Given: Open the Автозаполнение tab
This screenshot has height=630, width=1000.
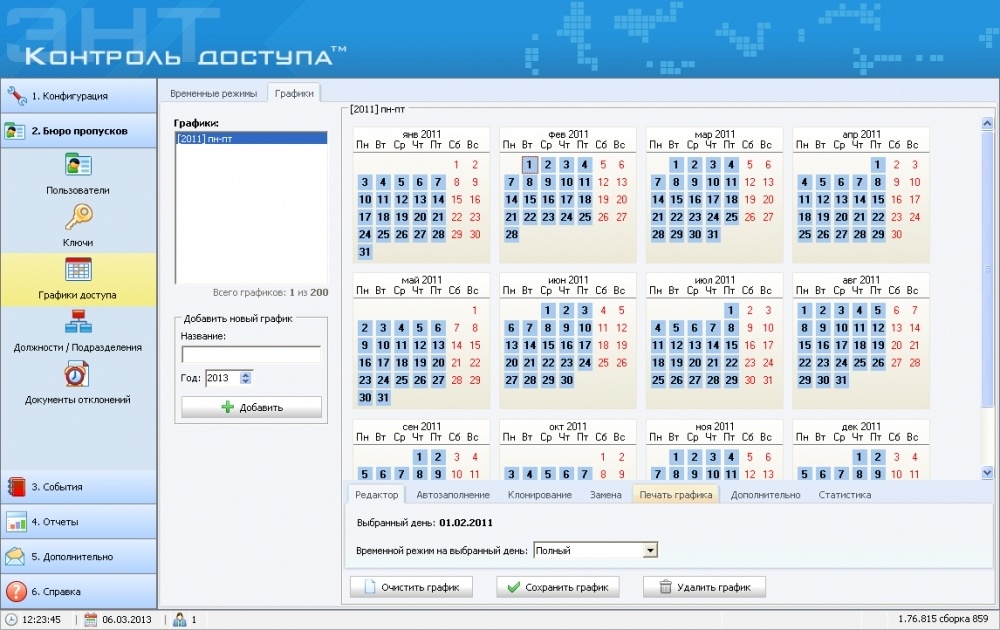Looking at the screenshot, I should point(453,495).
